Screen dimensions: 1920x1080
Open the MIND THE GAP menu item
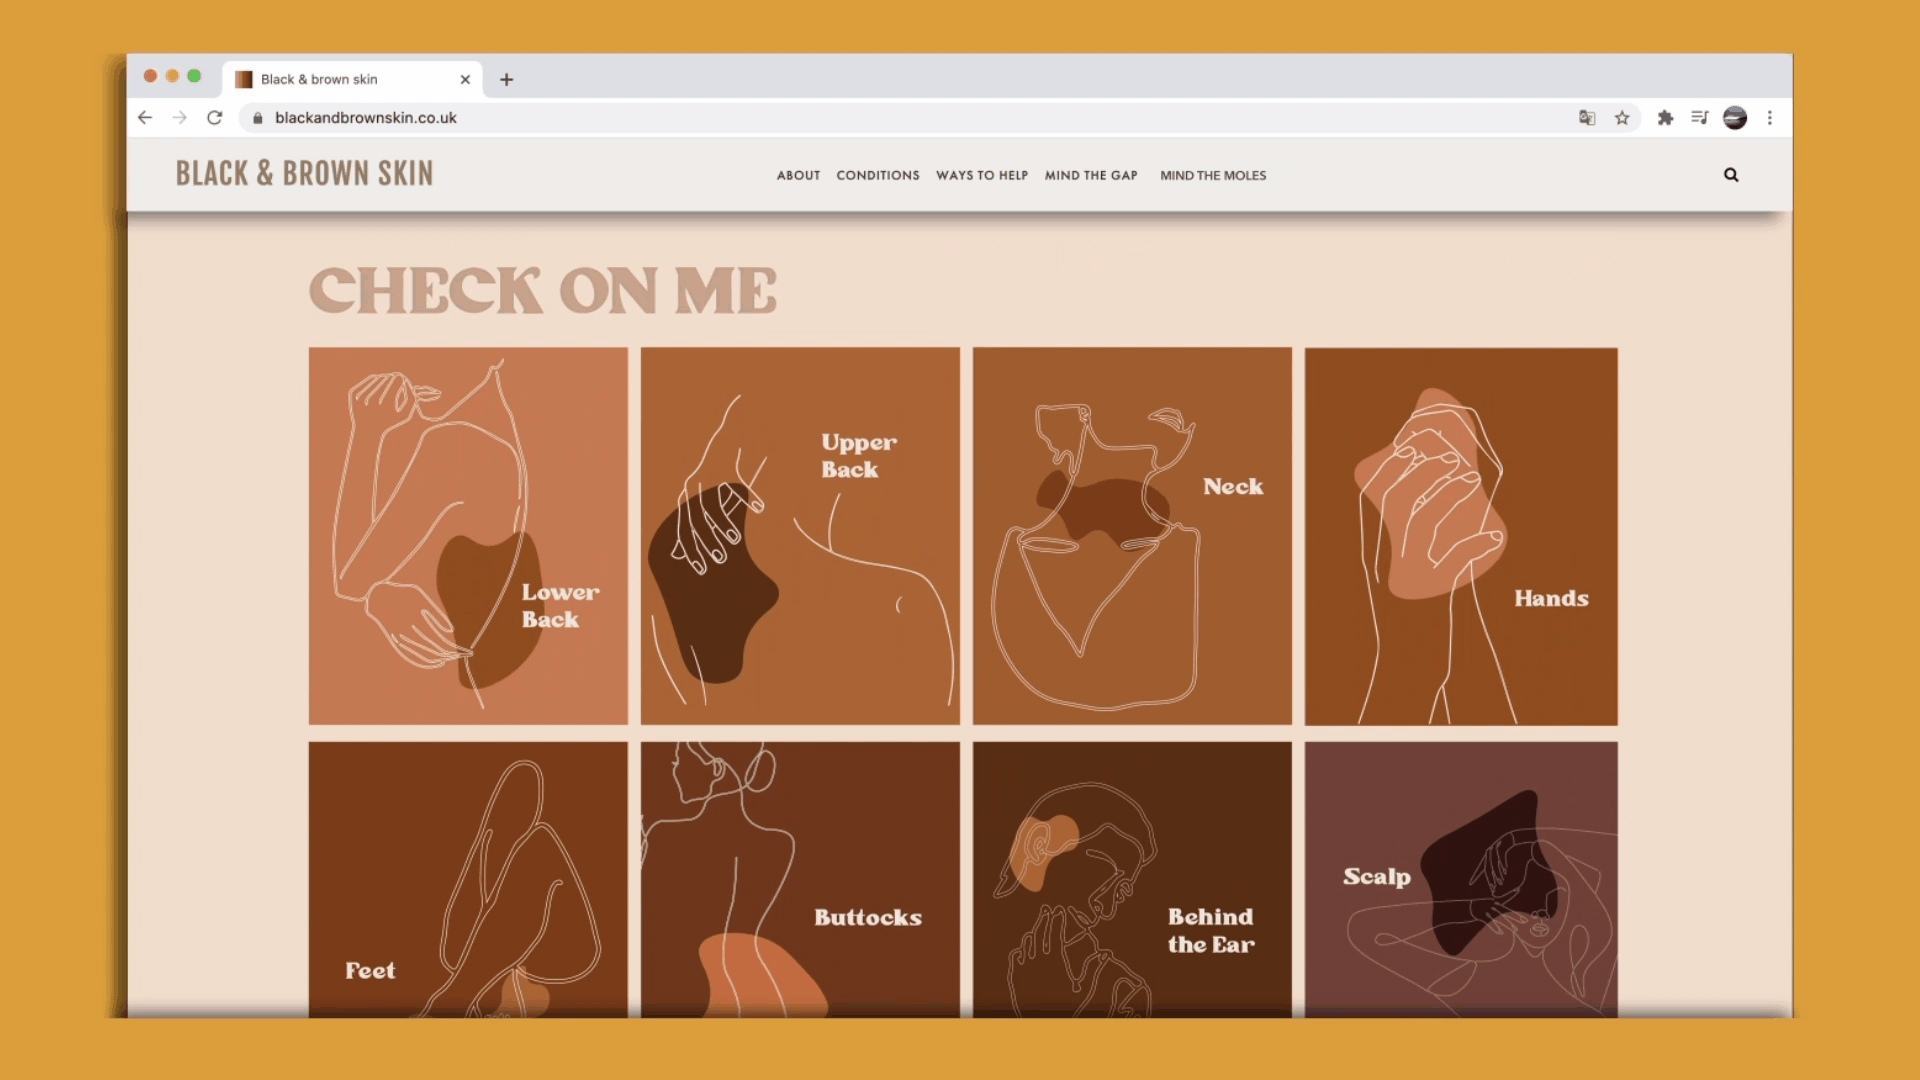point(1091,175)
